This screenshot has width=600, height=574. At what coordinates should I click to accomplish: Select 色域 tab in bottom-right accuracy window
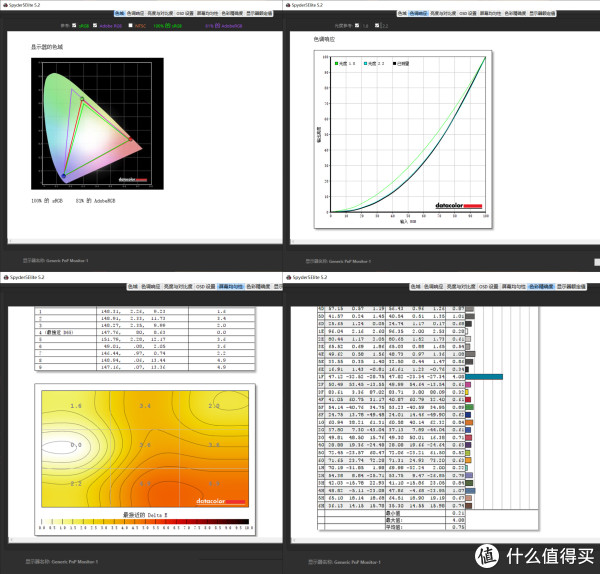click(416, 287)
